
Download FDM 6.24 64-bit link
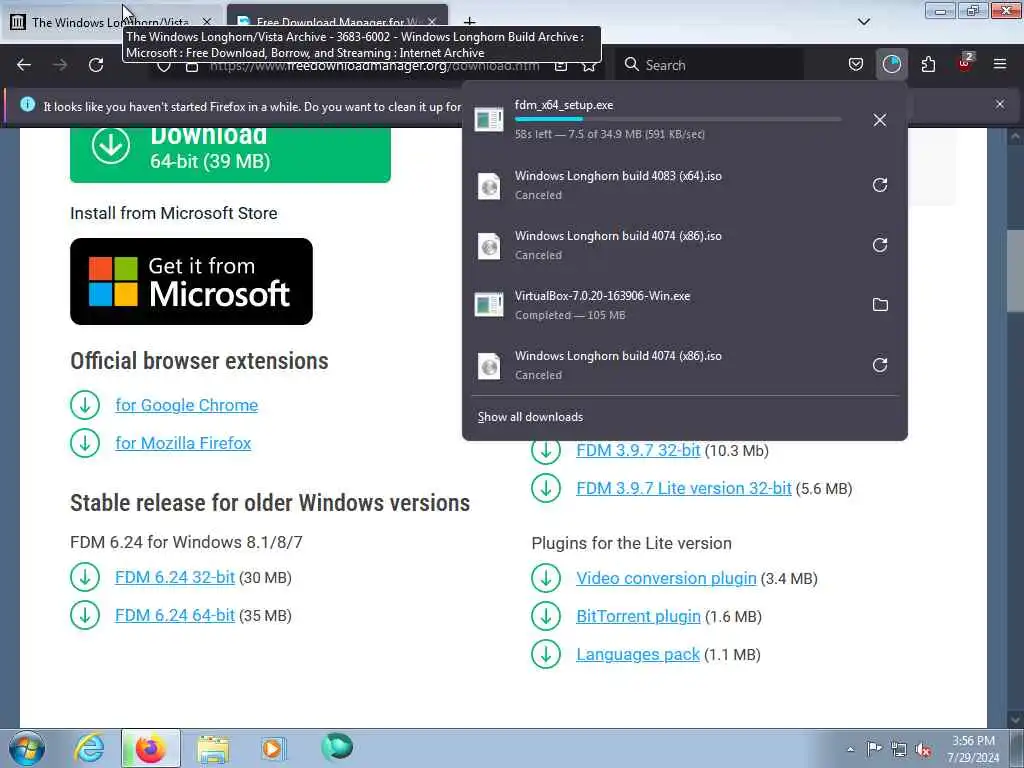[x=174, y=615]
